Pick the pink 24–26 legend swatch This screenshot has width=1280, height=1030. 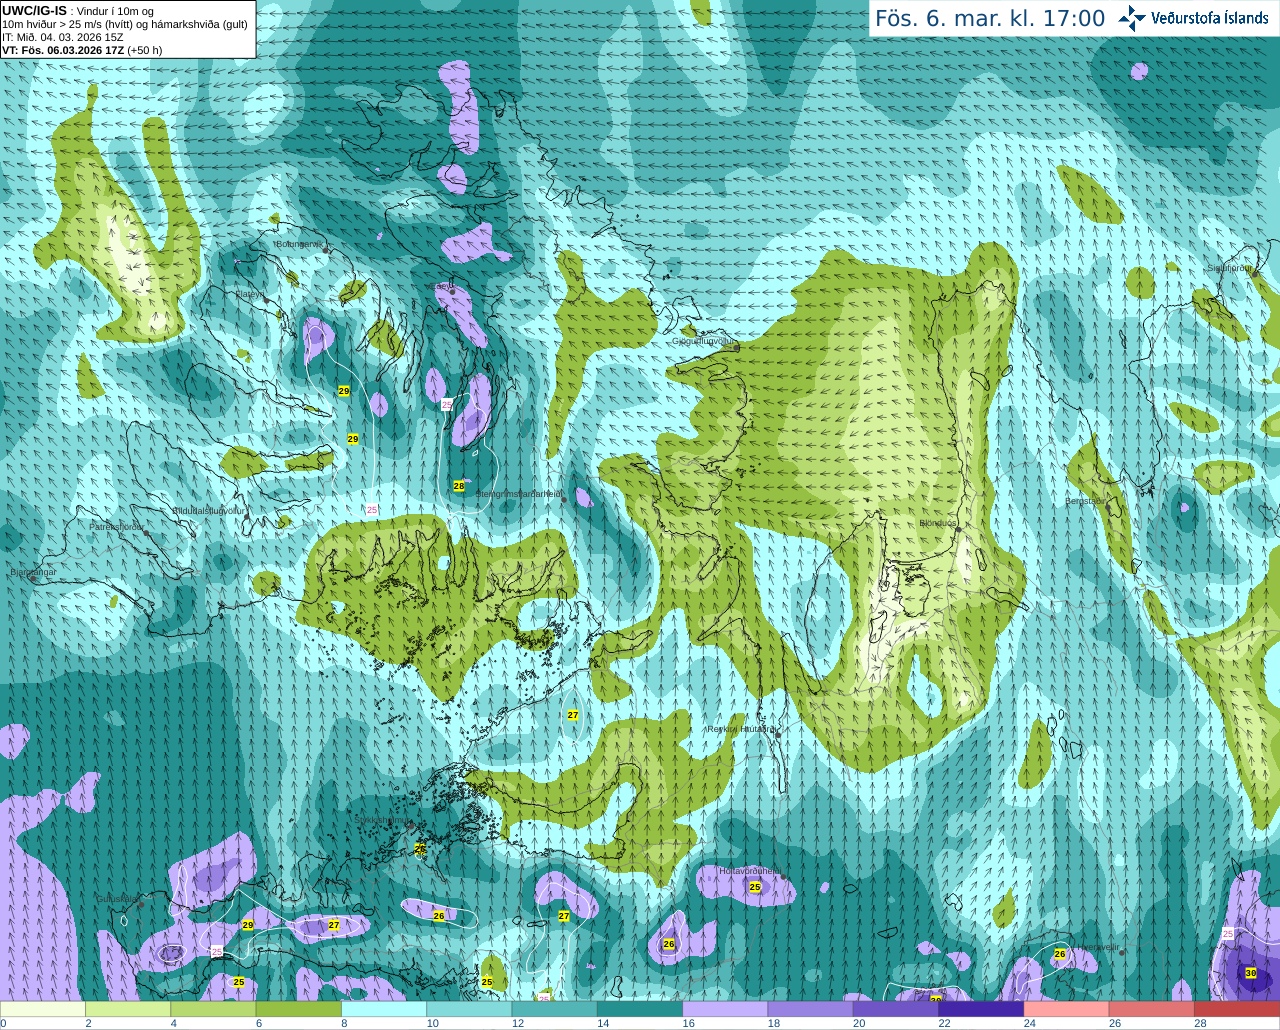[x=1067, y=1008]
